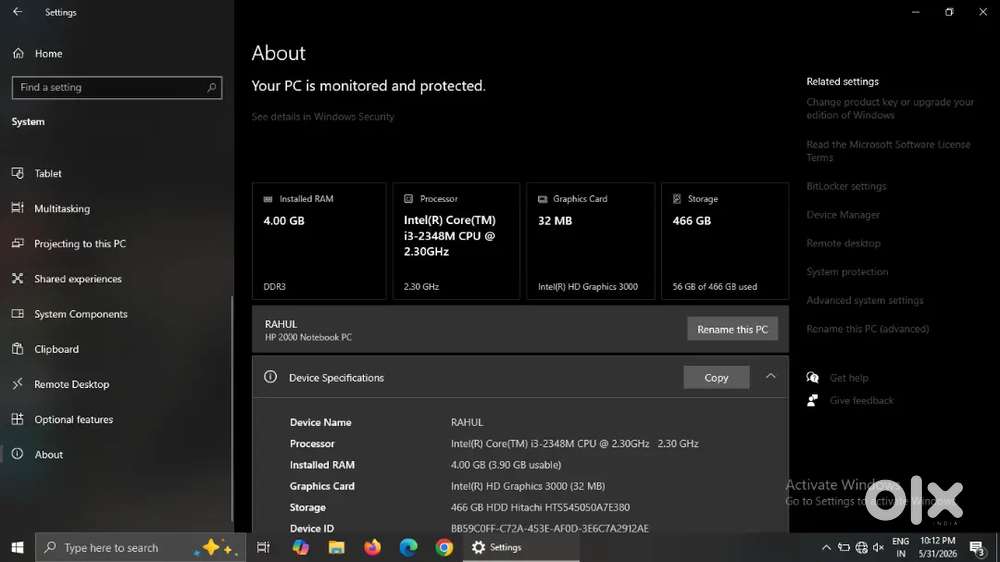Viewport: 1000px width, 562px height.
Task: Select the Installed RAM card
Action: (x=319, y=241)
